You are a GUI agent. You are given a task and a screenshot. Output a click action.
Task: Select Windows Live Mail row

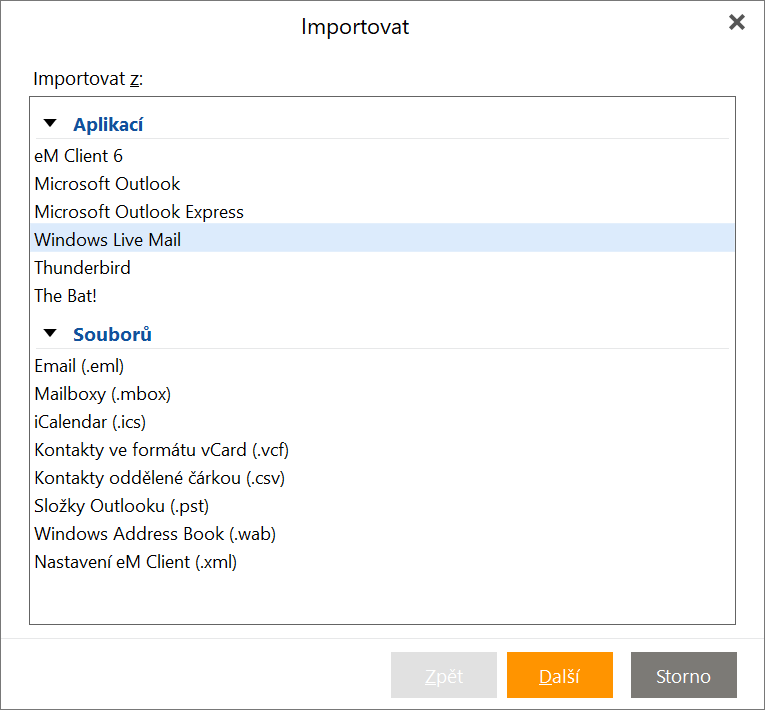pyautogui.click(x=382, y=238)
